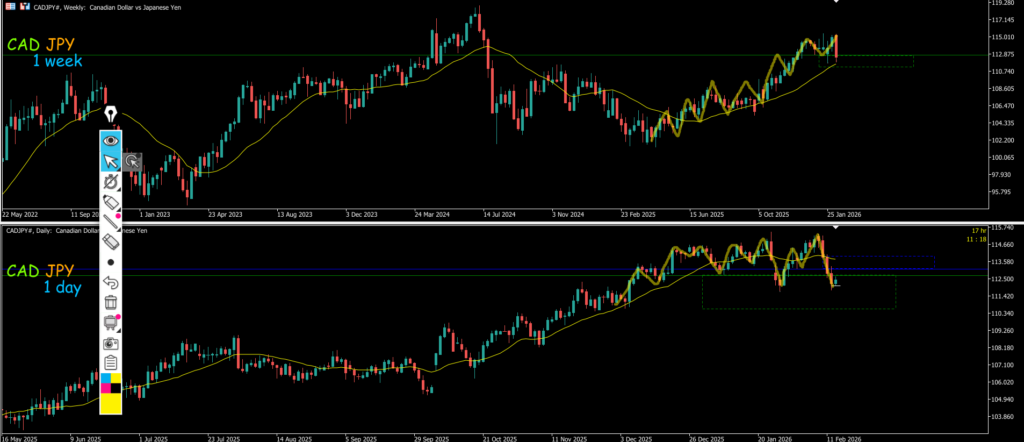
Task: Click the white chart shift marker on weekly chart
Action: [837, 3]
